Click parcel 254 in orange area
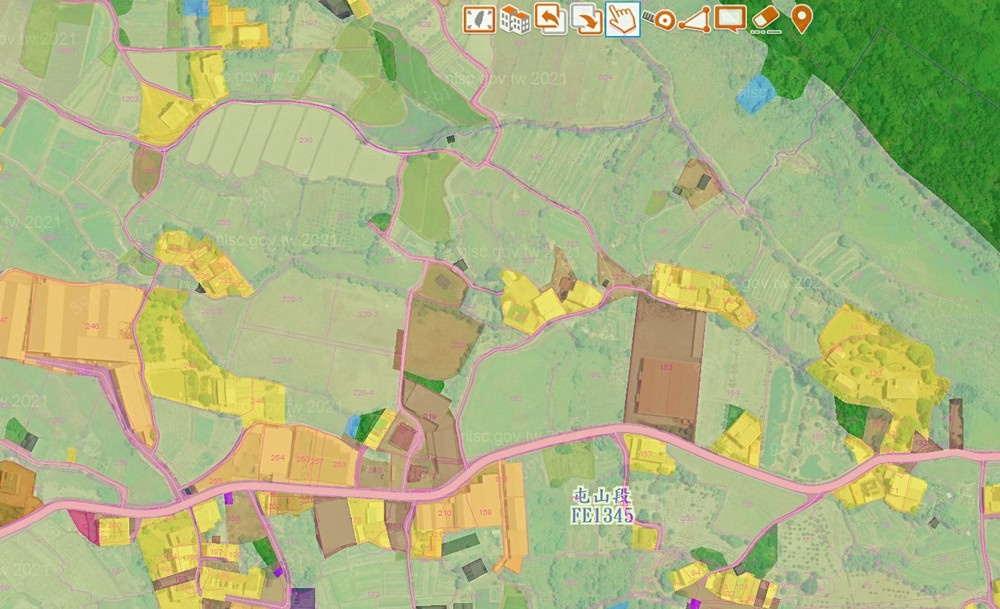The width and height of the screenshot is (1000, 609). [277, 458]
